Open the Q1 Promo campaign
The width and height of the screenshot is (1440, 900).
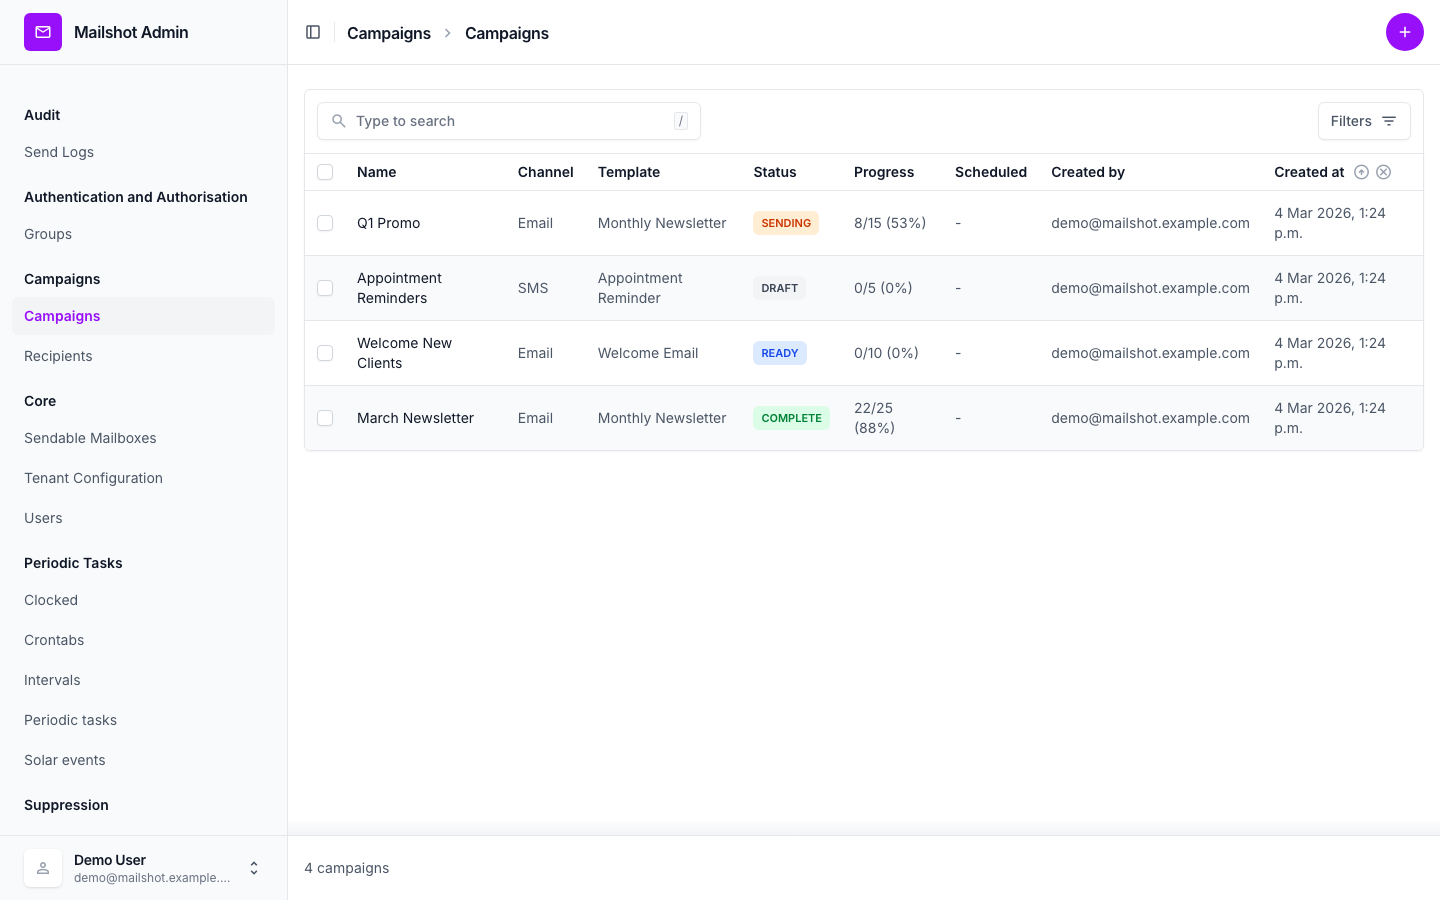point(388,223)
